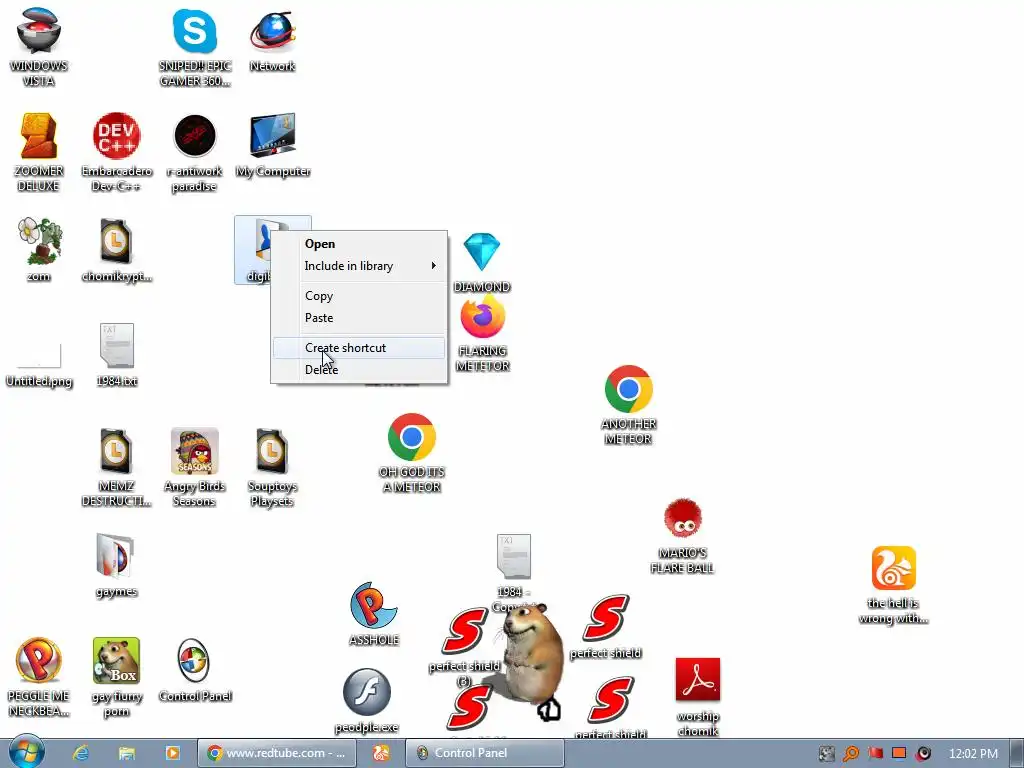This screenshot has width=1024, height=768.
Task: Open the 12:02 PM taskbar clock
Action: tap(973, 753)
